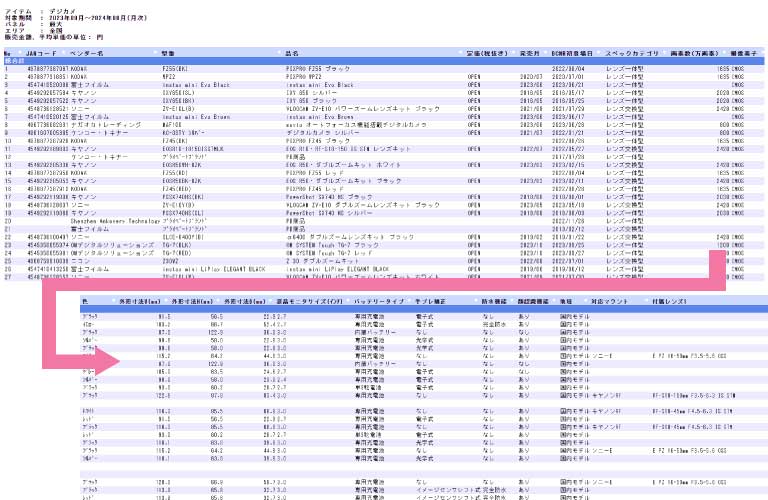Select model cell TG-7(BLK)

coord(177,245)
